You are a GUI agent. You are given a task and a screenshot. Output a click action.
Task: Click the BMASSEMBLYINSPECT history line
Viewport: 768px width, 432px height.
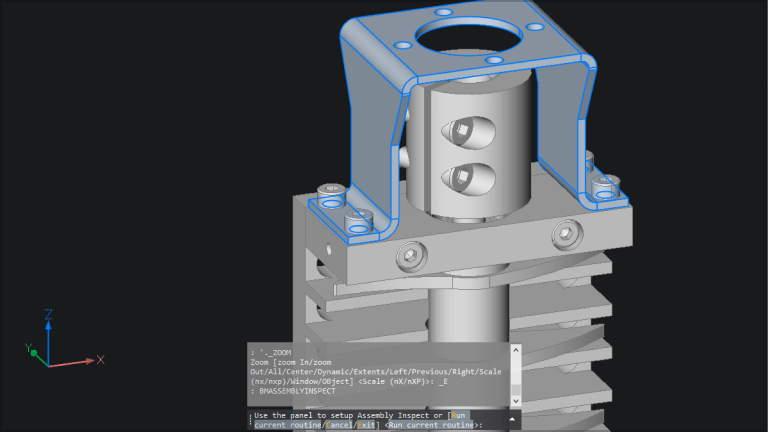tap(297, 391)
